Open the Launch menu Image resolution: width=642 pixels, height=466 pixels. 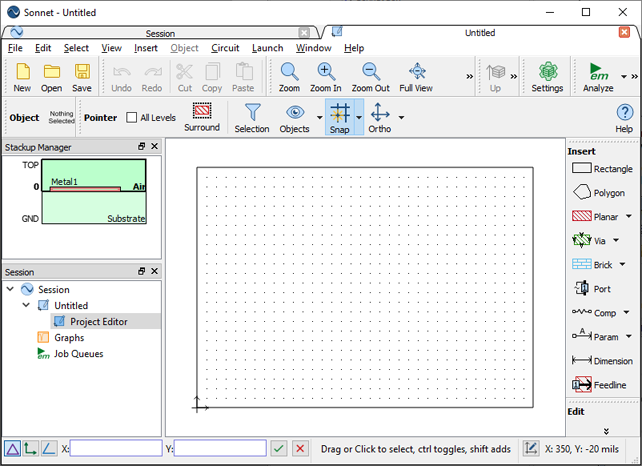click(x=267, y=48)
